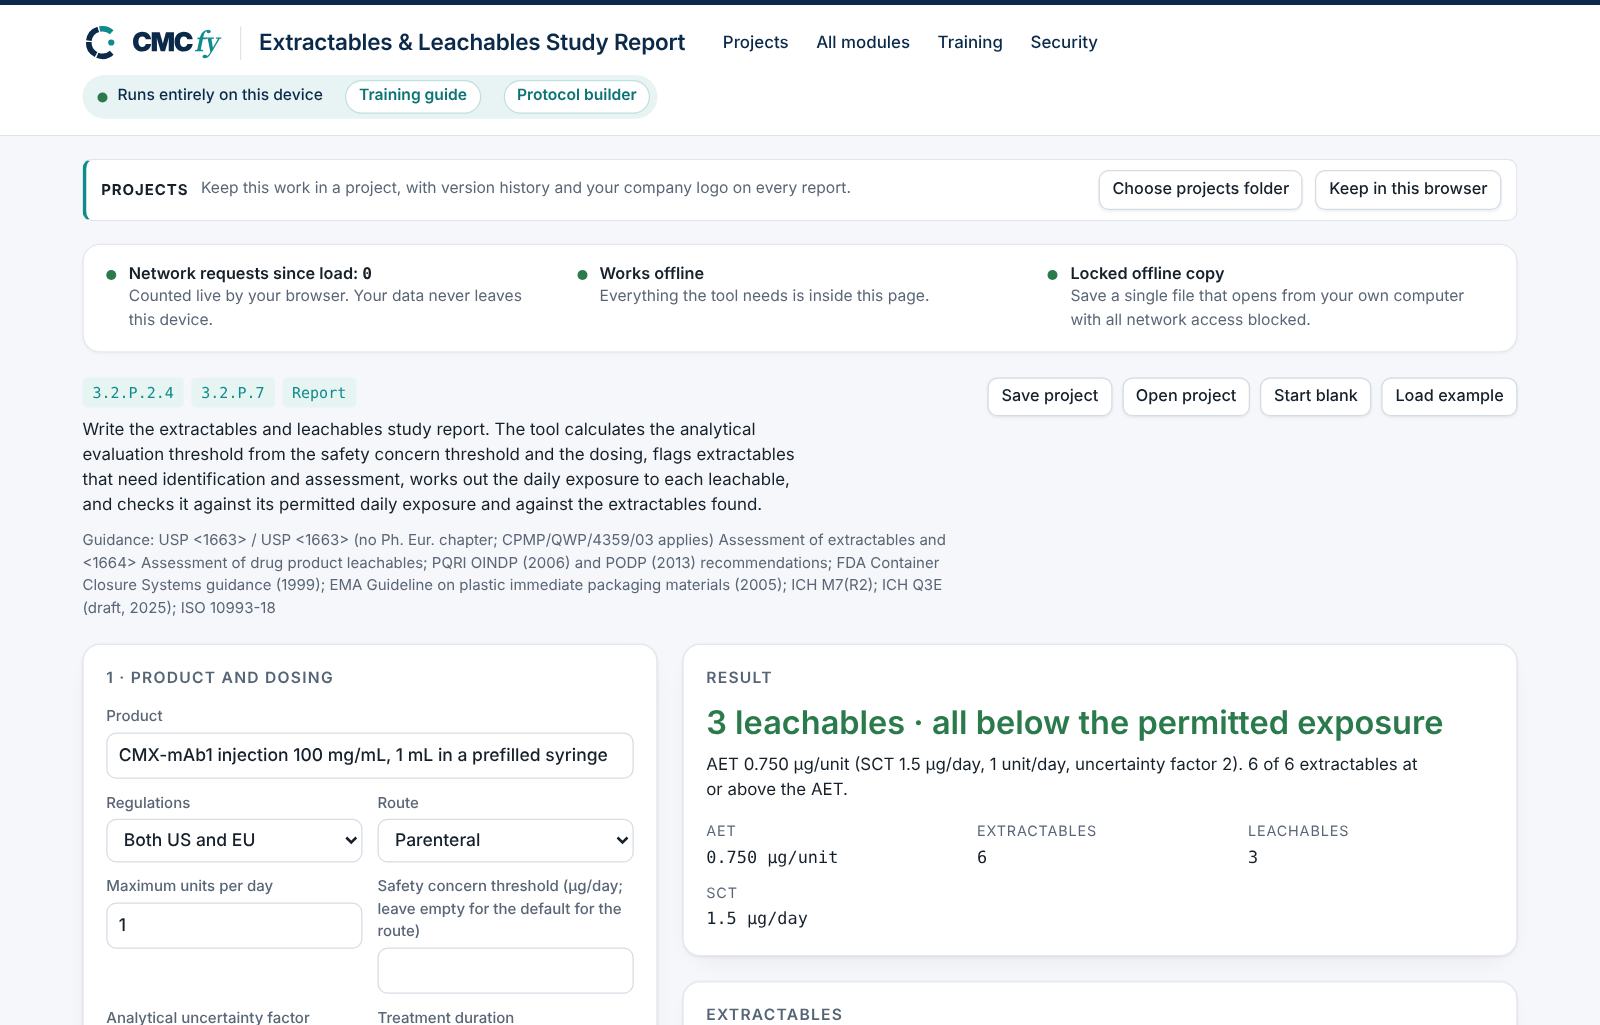The width and height of the screenshot is (1600, 1025).
Task: Select the 3.2.P.2.4 tag
Action: pos(133,393)
